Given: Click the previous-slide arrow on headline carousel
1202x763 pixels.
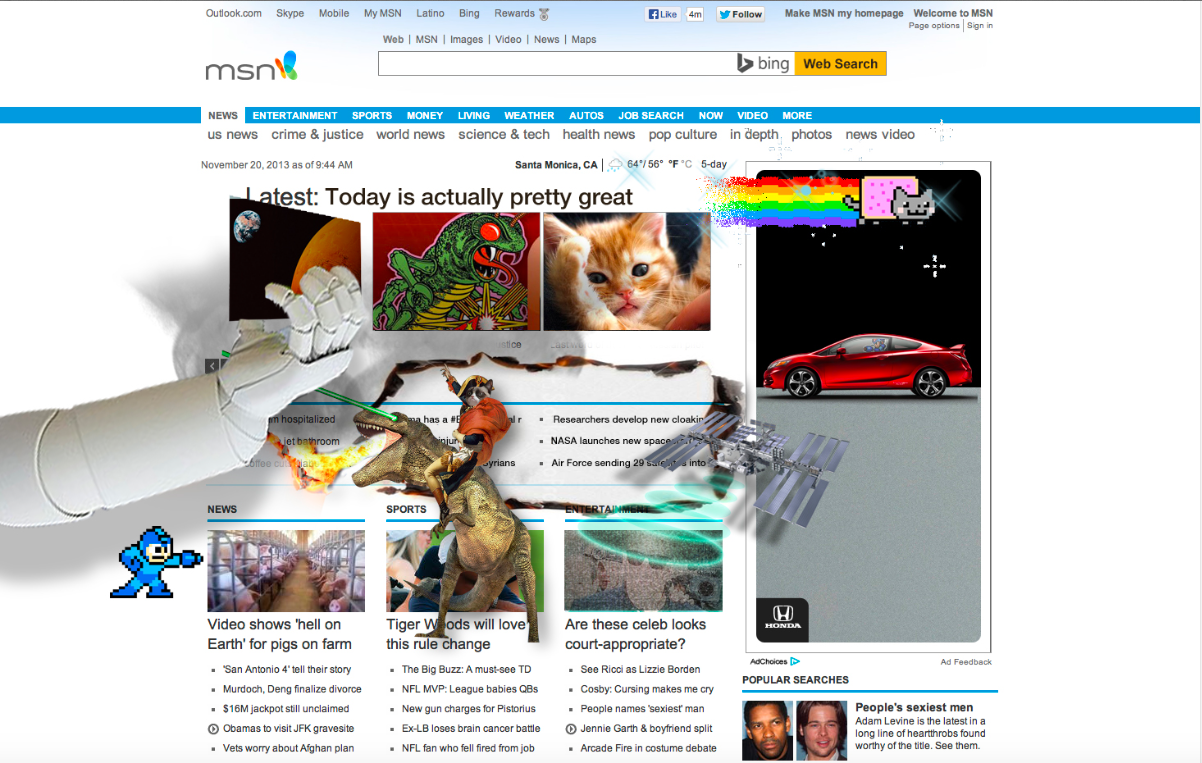Looking at the screenshot, I should 211,366.
